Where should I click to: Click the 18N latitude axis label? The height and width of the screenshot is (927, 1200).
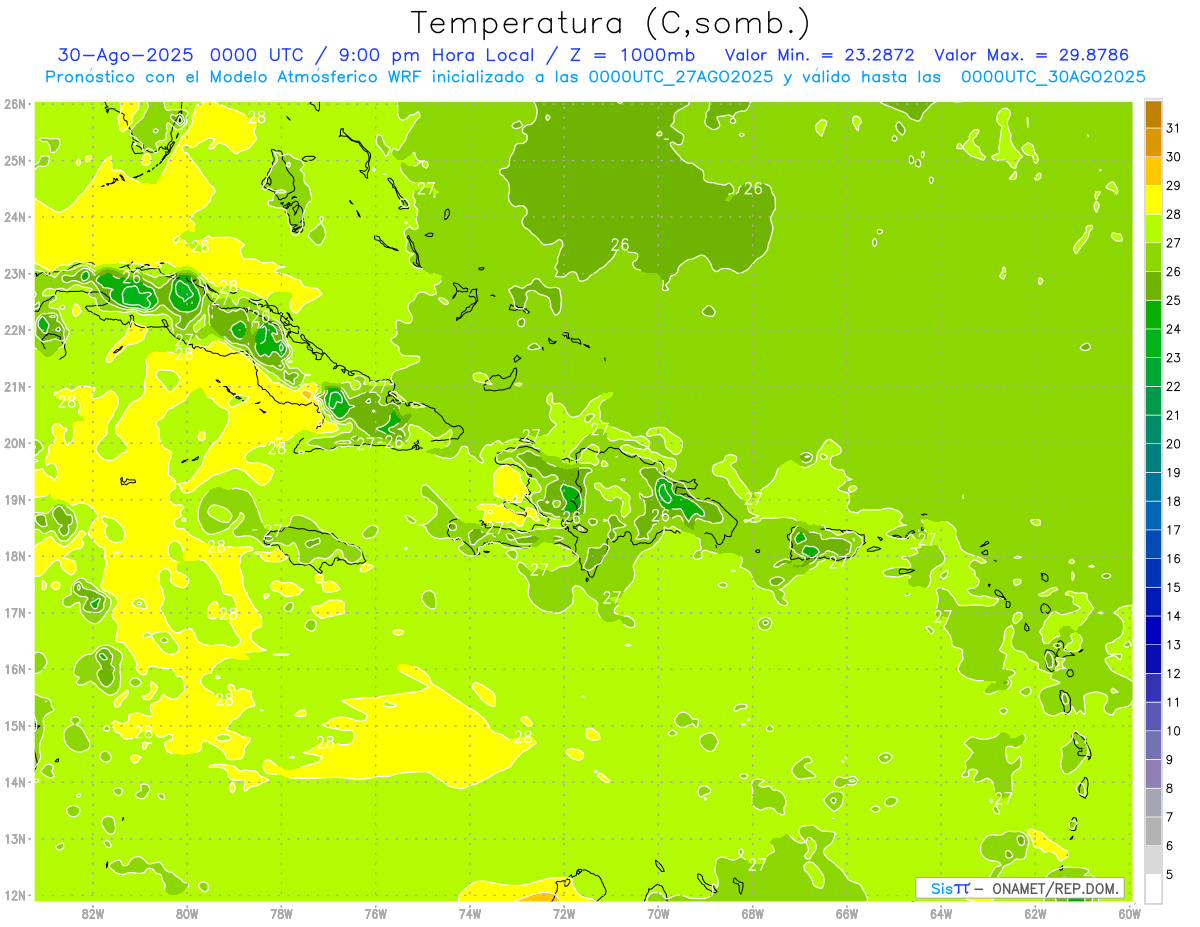(x=14, y=556)
